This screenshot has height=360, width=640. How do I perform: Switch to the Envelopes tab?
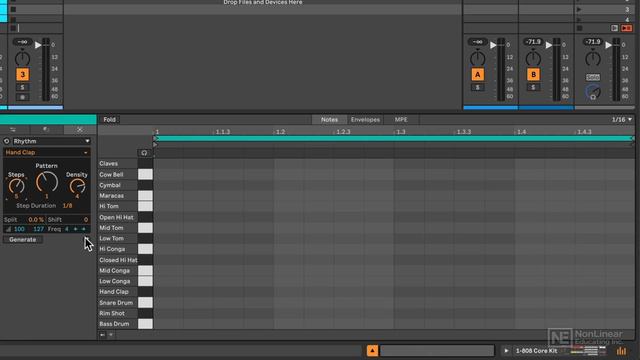point(365,120)
